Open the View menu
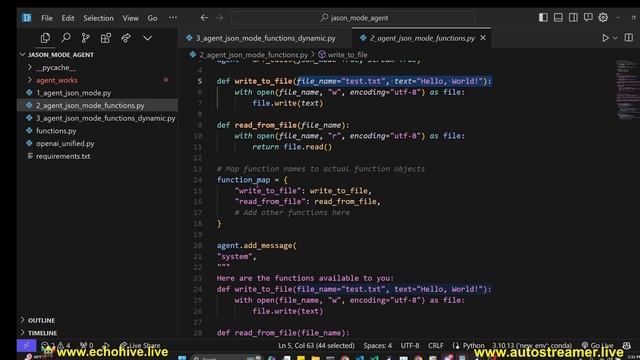The height and width of the screenshot is (360, 640). (x=131, y=18)
